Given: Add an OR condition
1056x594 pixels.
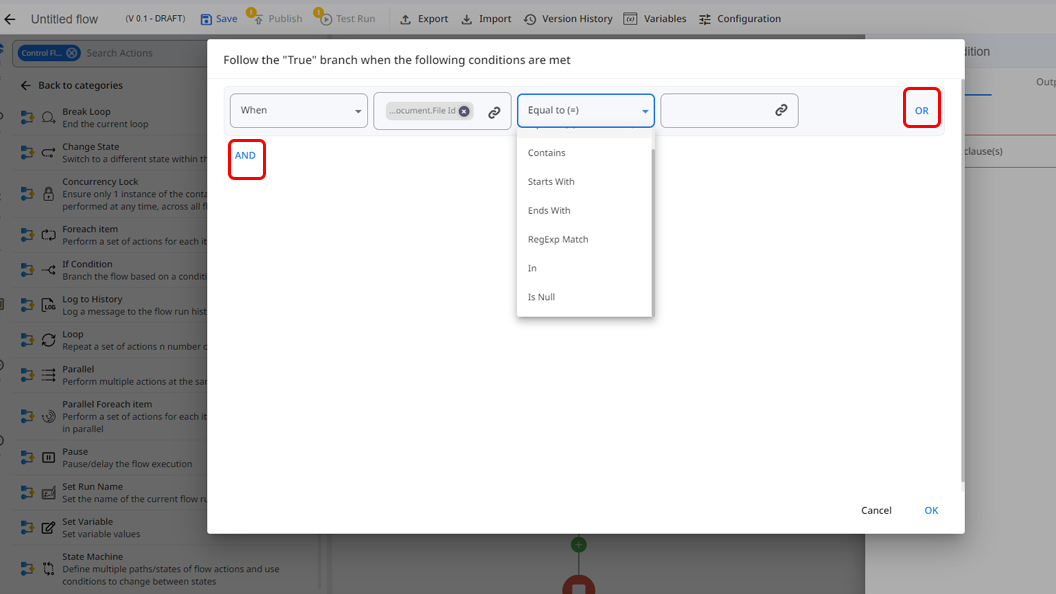Looking at the screenshot, I should click(921, 110).
